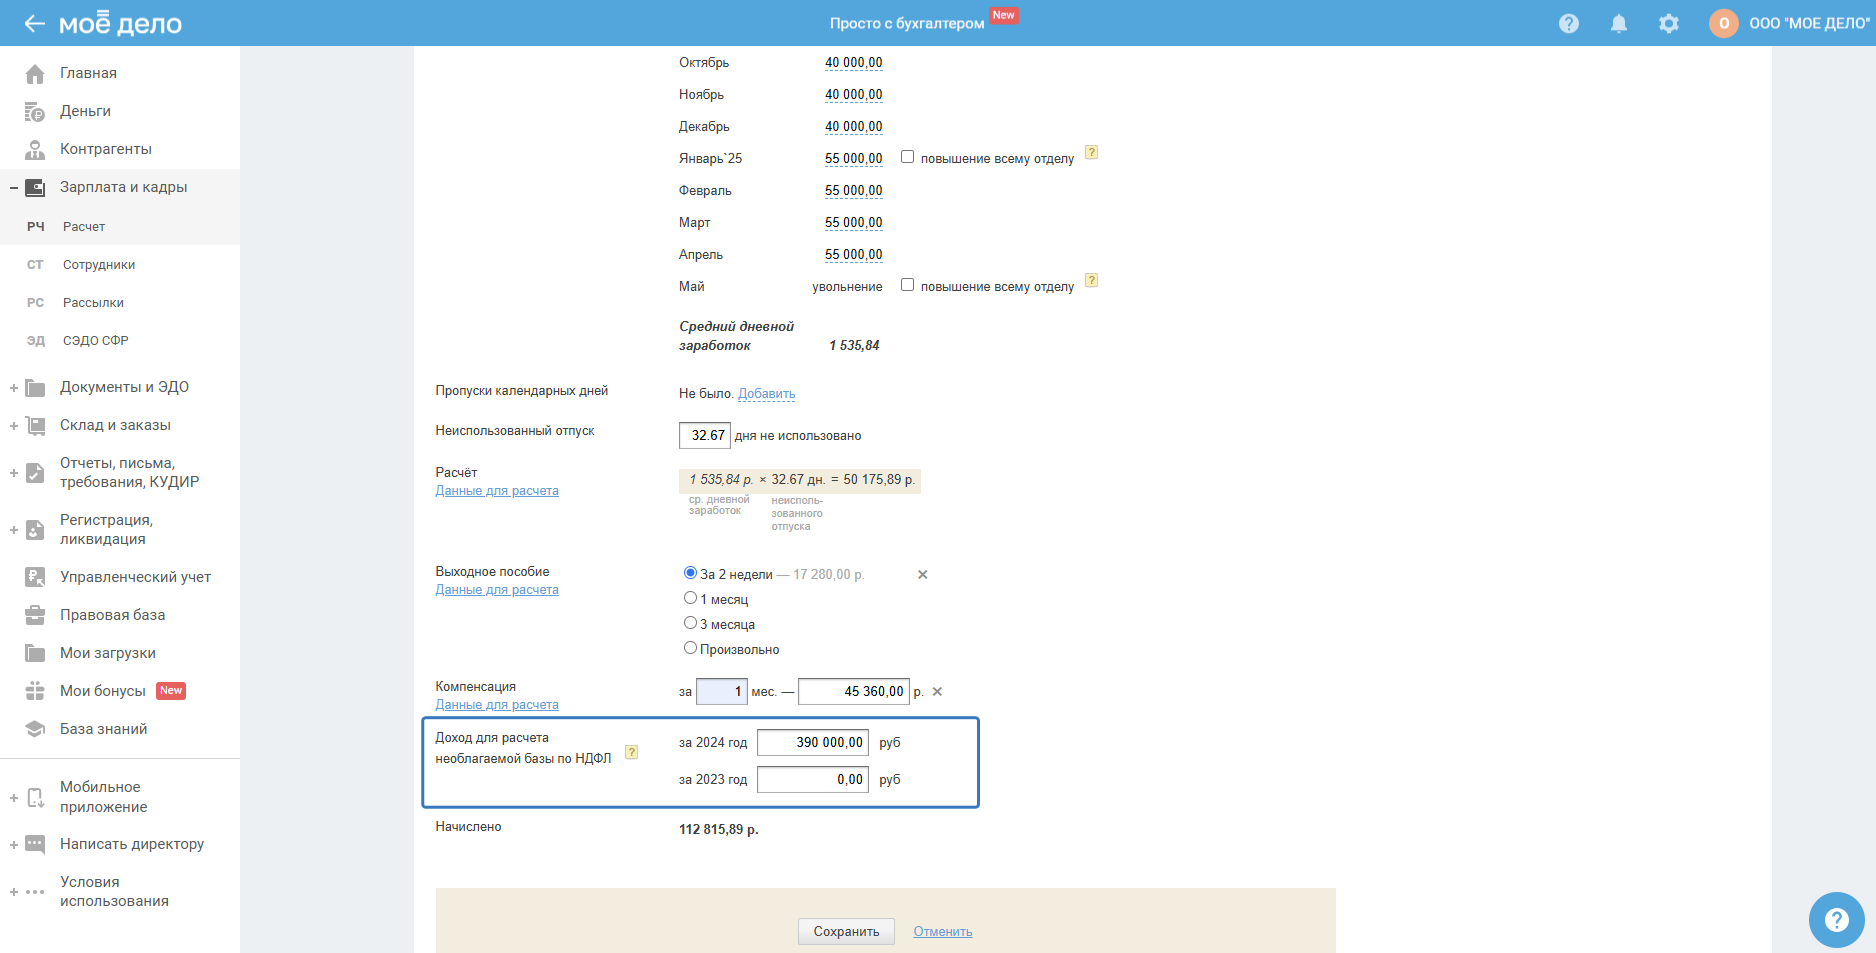The height and width of the screenshot is (953, 1876).
Task: Click the Правовая база briefcase icon
Action: tap(35, 615)
